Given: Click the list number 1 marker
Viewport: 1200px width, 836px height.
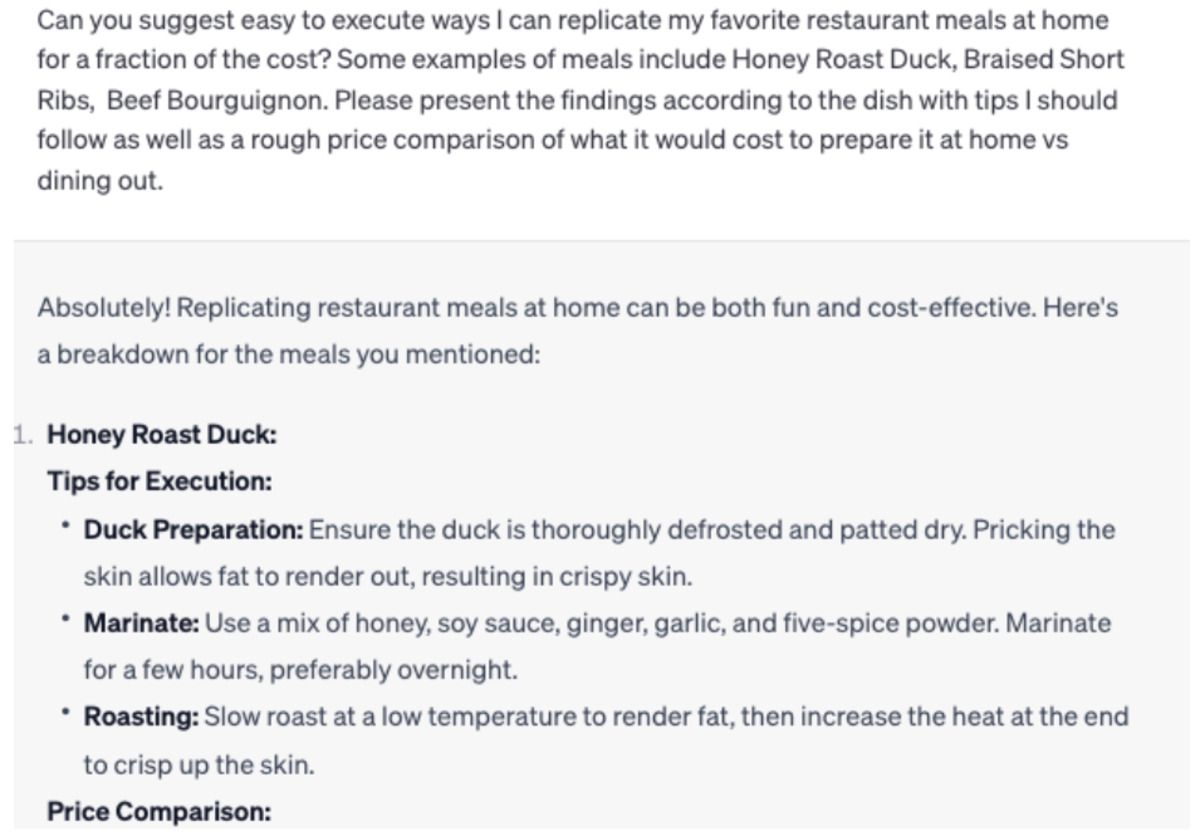Looking at the screenshot, I should (x=23, y=435).
